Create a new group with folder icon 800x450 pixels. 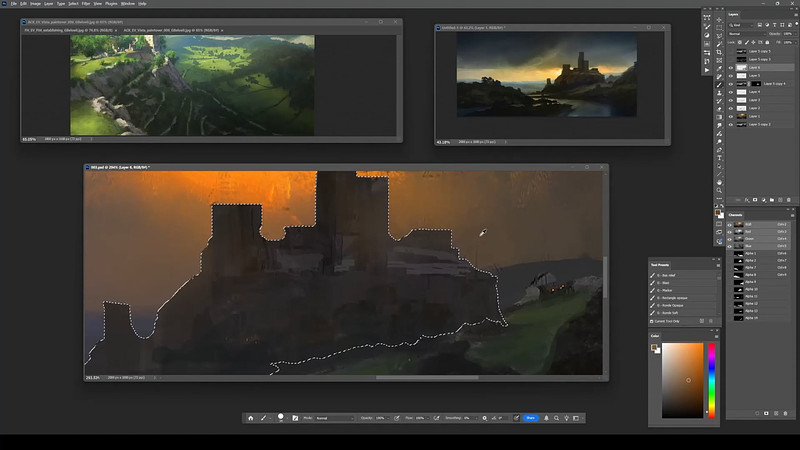(772, 200)
